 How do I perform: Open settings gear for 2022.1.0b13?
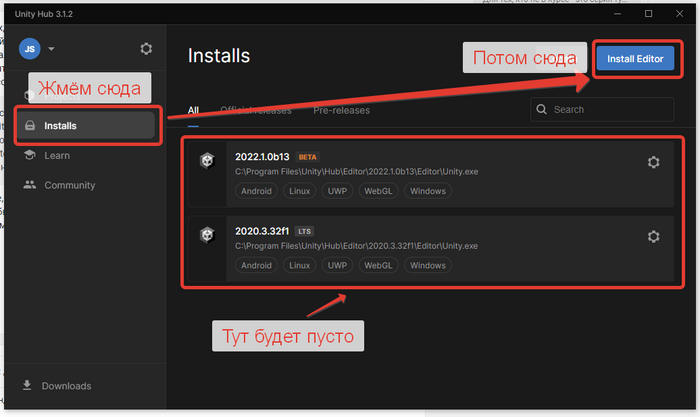click(654, 162)
